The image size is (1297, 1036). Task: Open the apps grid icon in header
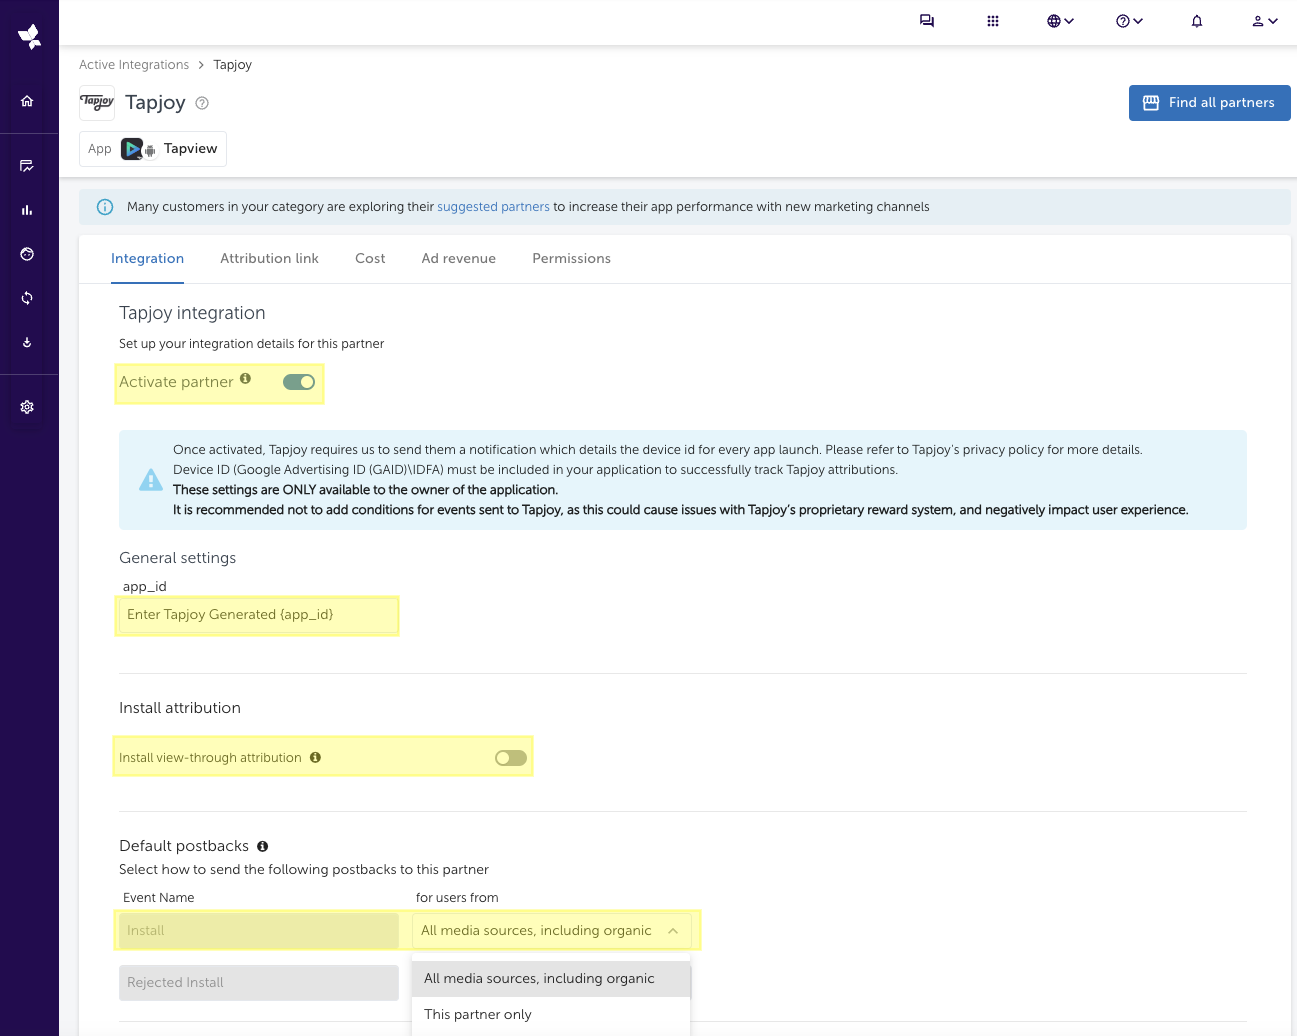[x=993, y=21]
